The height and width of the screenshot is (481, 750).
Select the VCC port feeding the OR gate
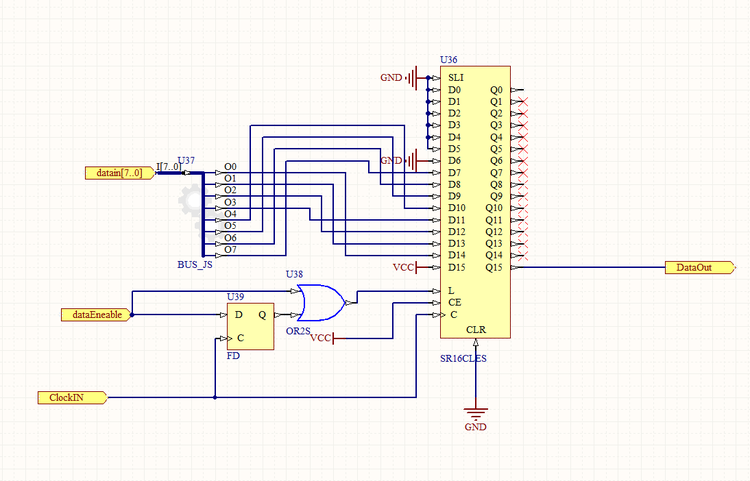[323, 338]
